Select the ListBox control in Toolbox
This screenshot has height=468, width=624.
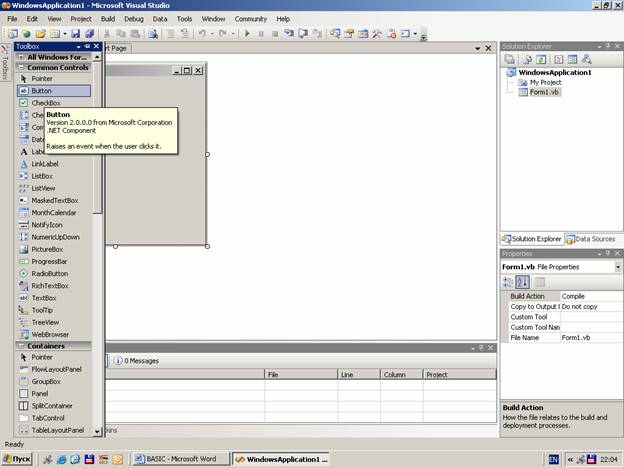(54, 176)
